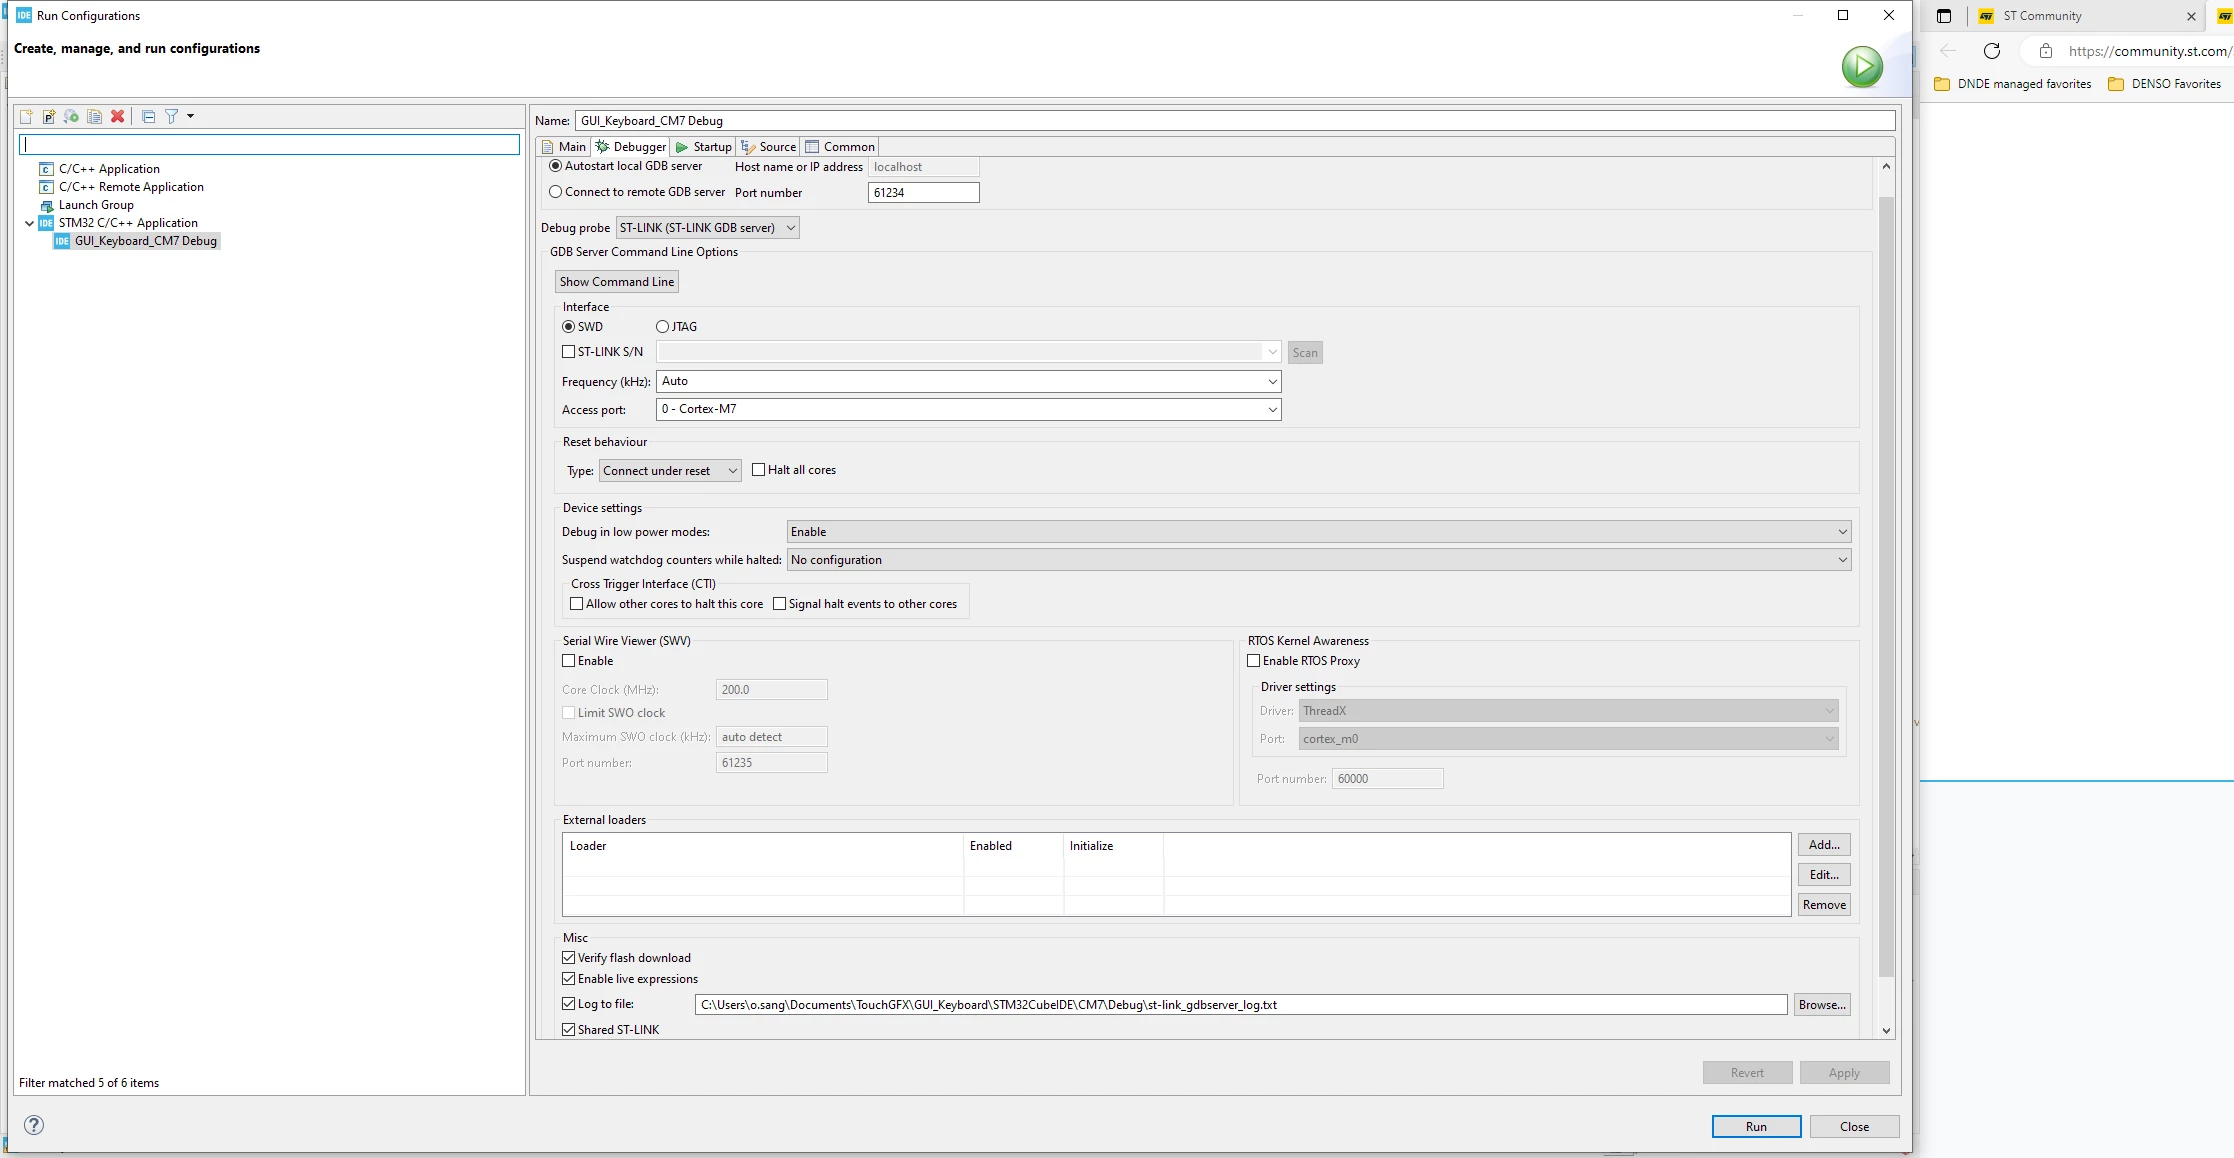
Task: Click Show Command Line button
Action: click(x=617, y=282)
